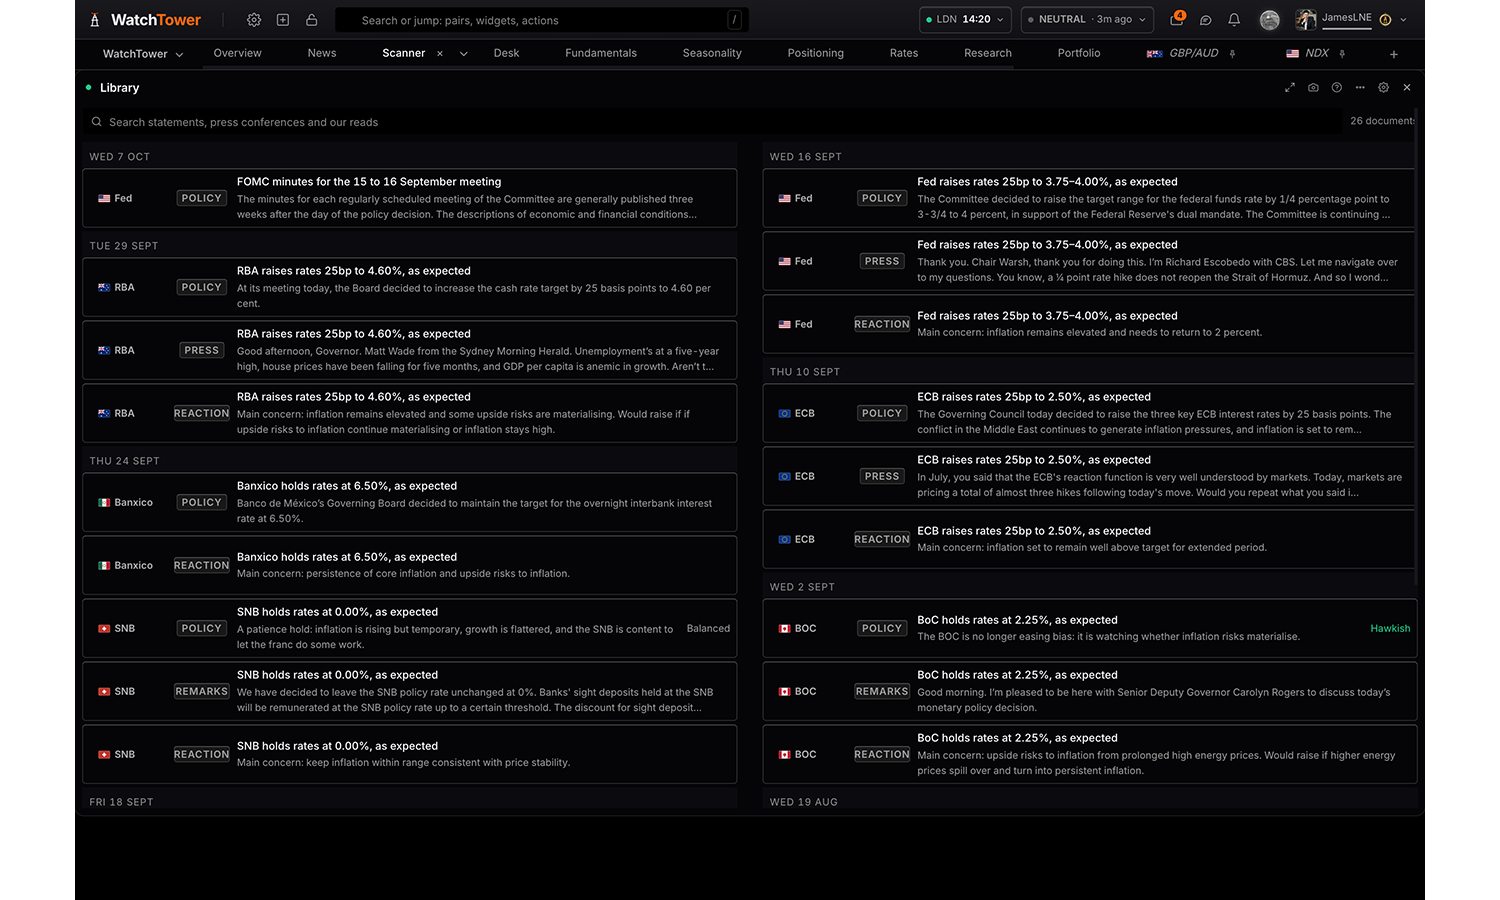Toggle the pin on the GBP/AUD tab
This screenshot has width=1500, height=900.
click(1232, 54)
